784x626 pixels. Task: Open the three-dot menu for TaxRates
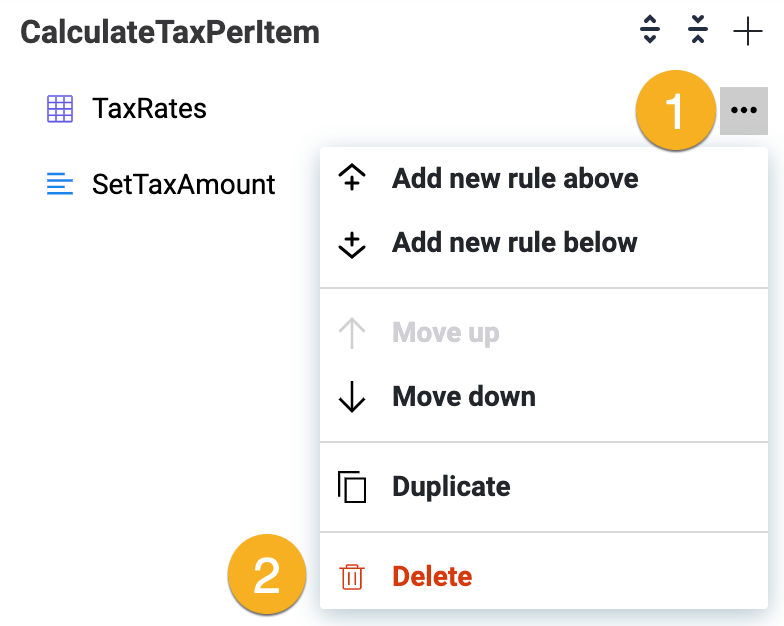click(743, 110)
